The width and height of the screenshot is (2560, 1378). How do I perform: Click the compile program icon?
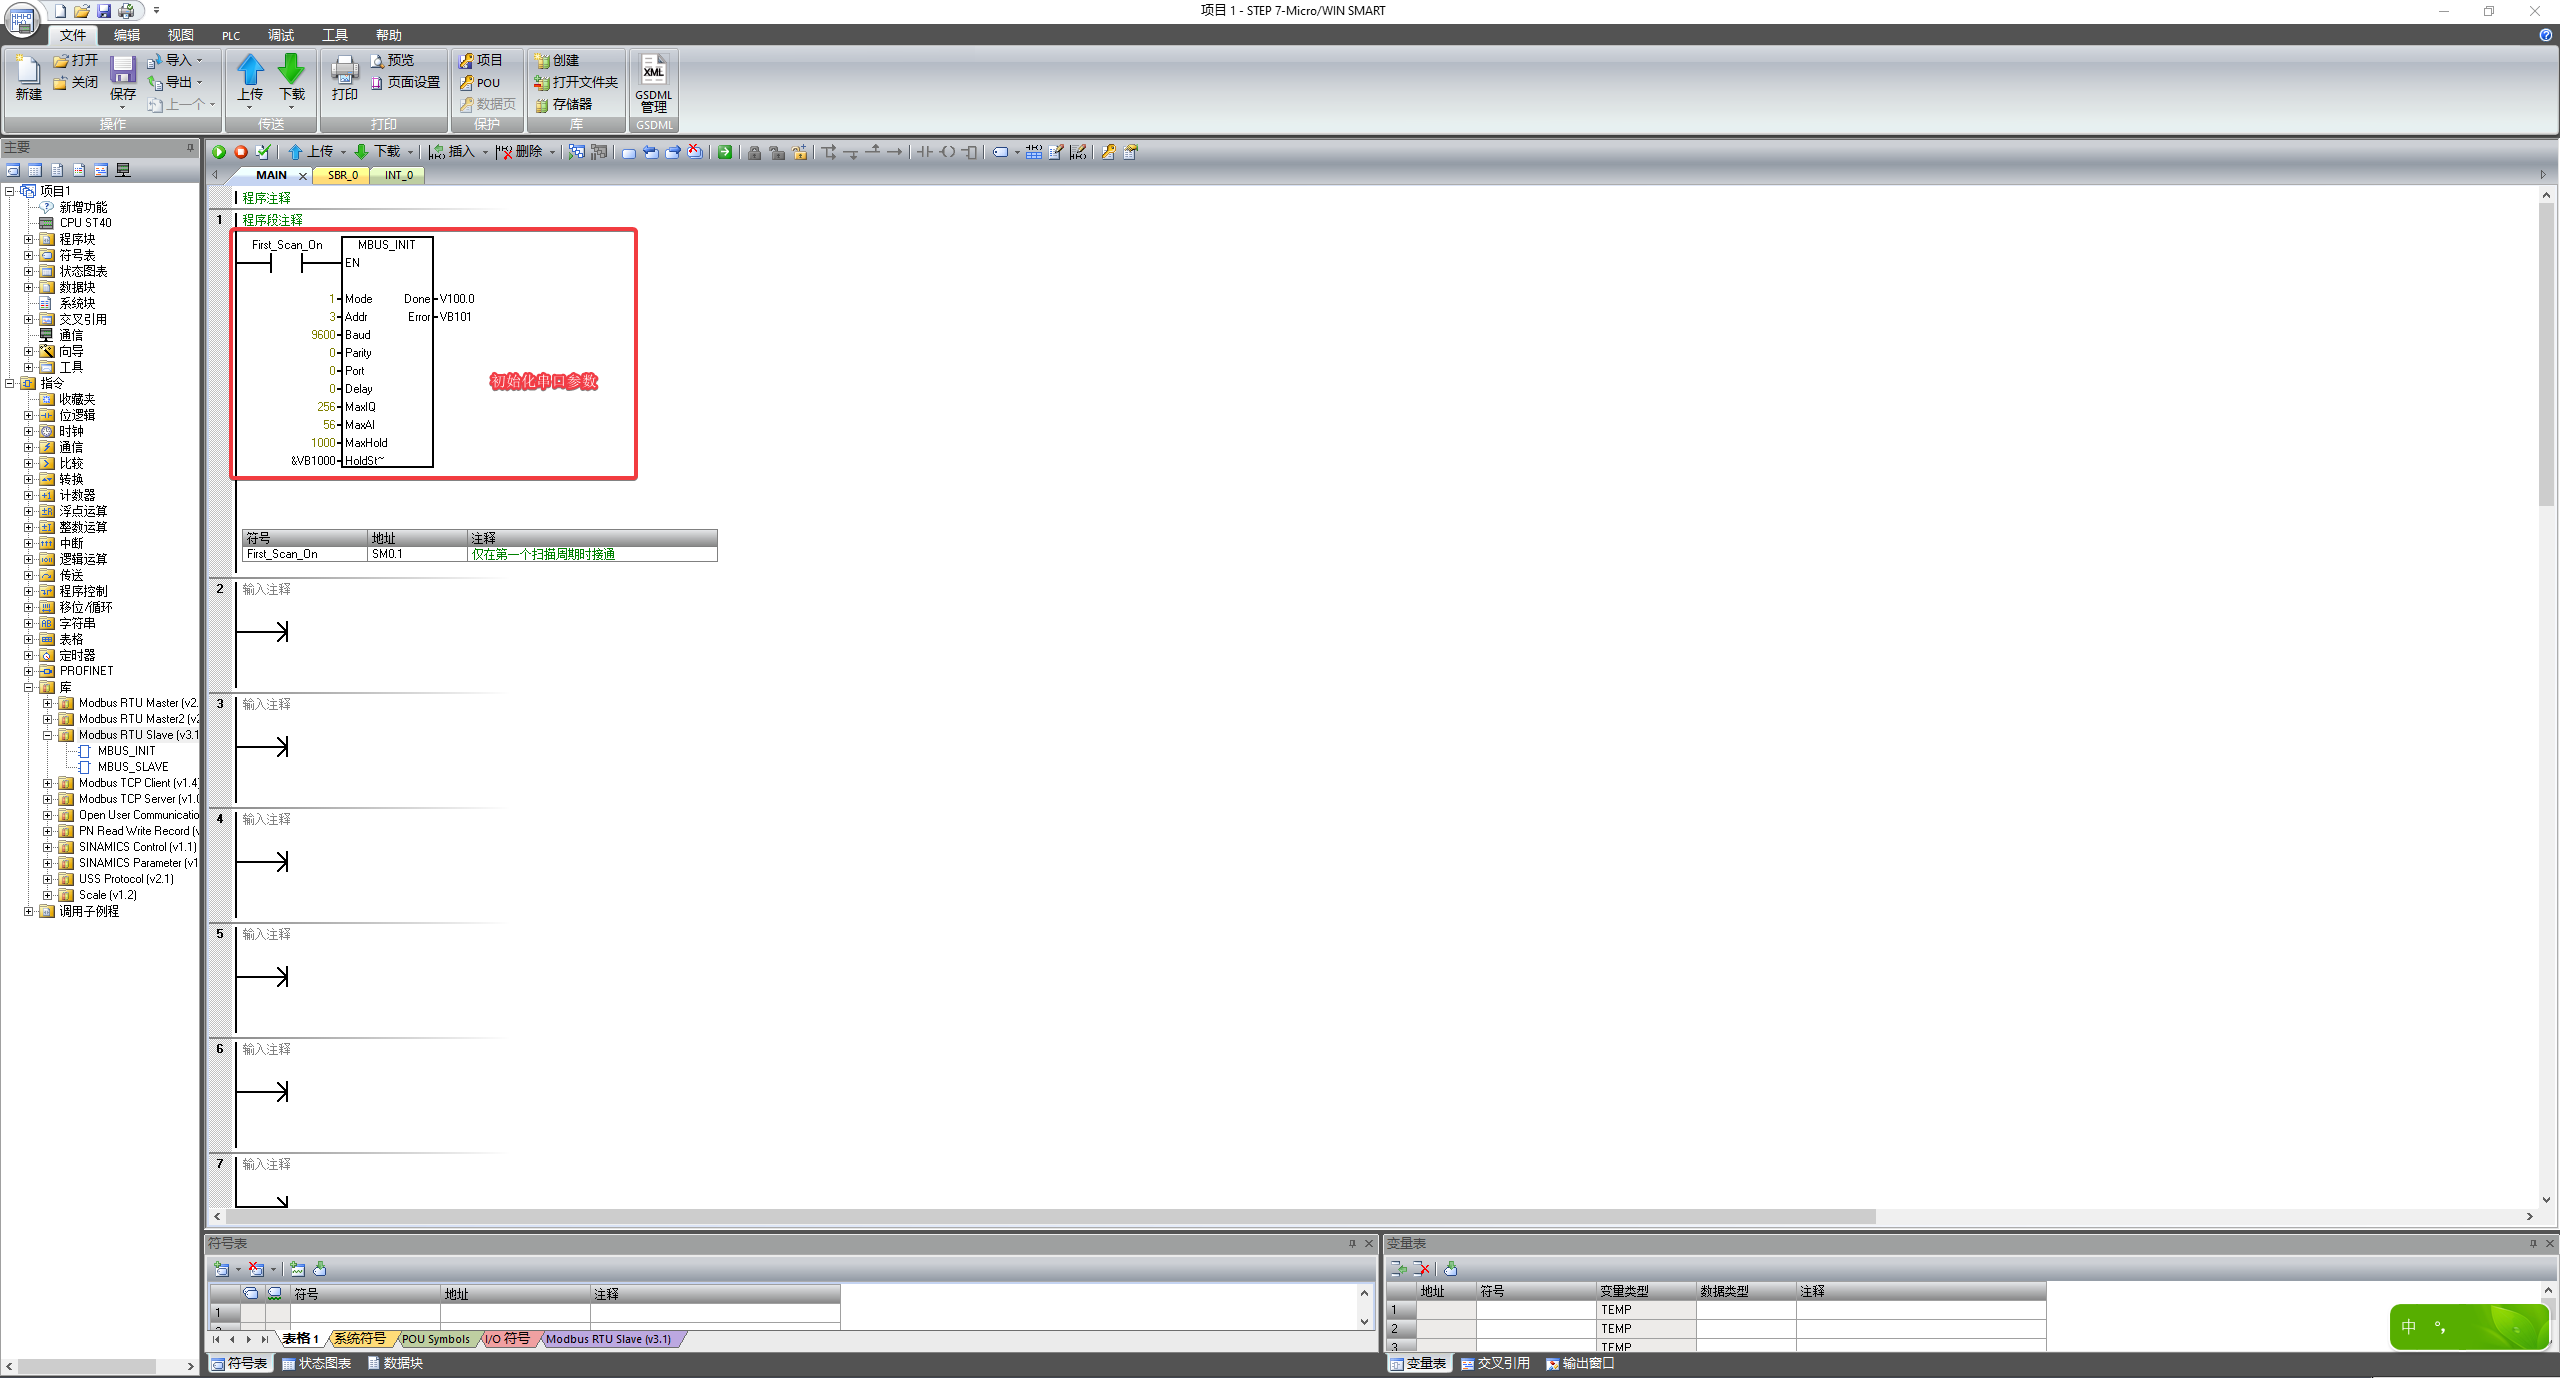(263, 152)
